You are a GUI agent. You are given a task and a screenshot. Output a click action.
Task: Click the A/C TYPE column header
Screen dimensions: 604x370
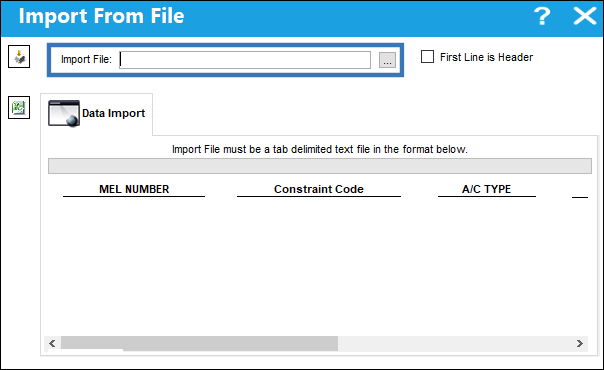click(487, 189)
